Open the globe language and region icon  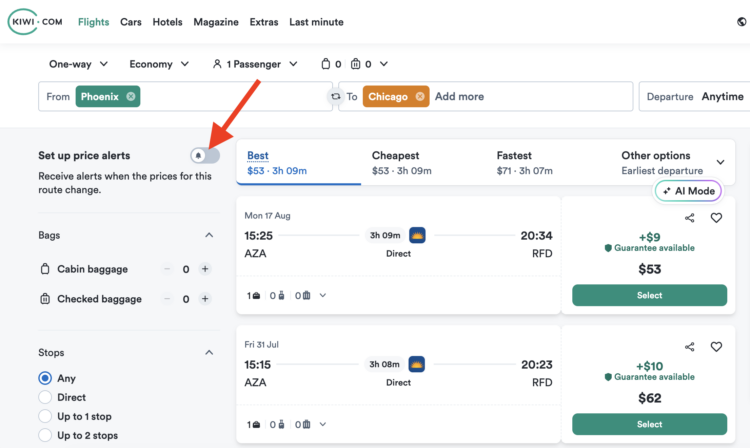click(x=741, y=22)
